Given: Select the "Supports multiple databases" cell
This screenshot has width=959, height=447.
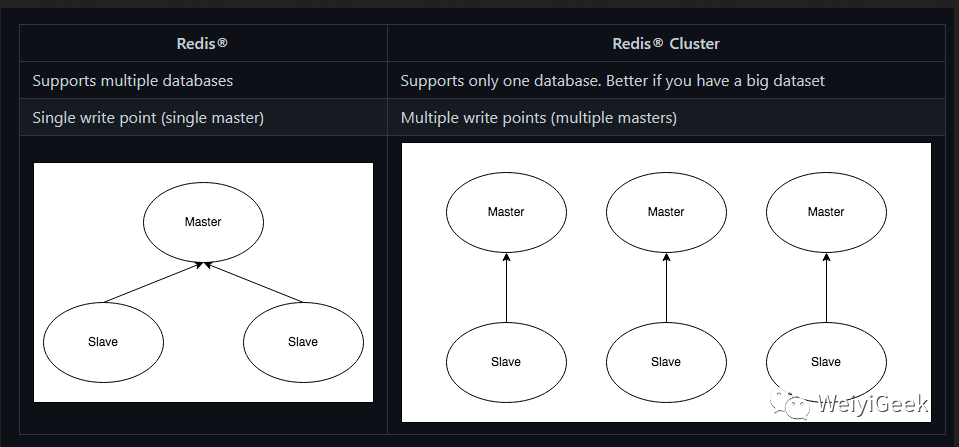Looking at the screenshot, I should click(133, 80).
